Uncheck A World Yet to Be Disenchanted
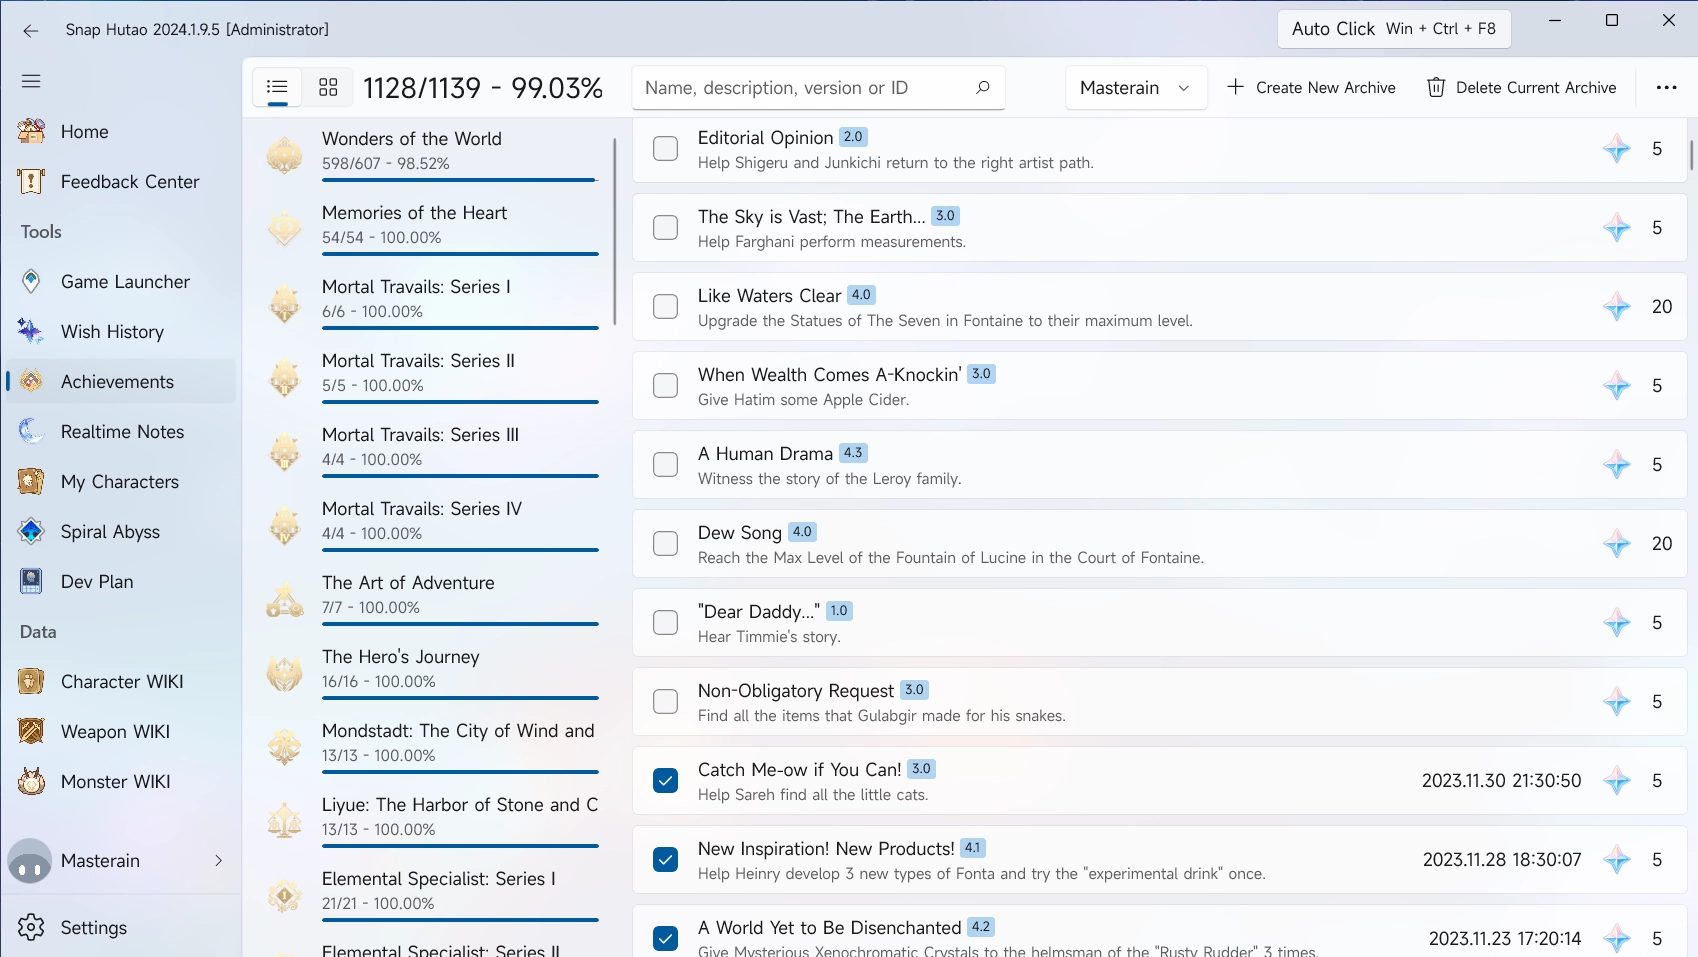 click(665, 938)
